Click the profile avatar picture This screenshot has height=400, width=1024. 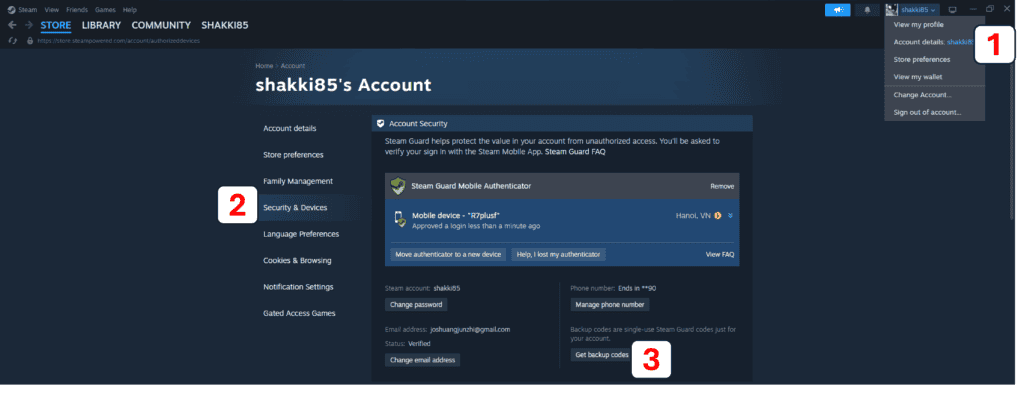(x=891, y=10)
